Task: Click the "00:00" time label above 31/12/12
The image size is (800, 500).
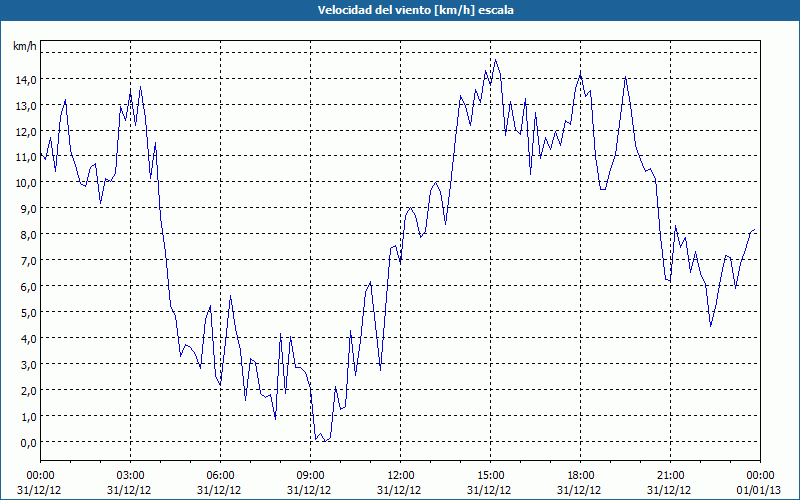Action: pos(40,476)
